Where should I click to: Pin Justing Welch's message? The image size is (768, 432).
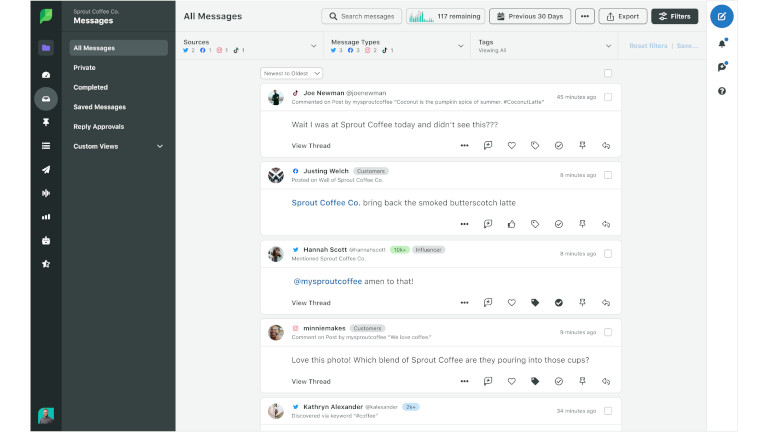pos(582,224)
